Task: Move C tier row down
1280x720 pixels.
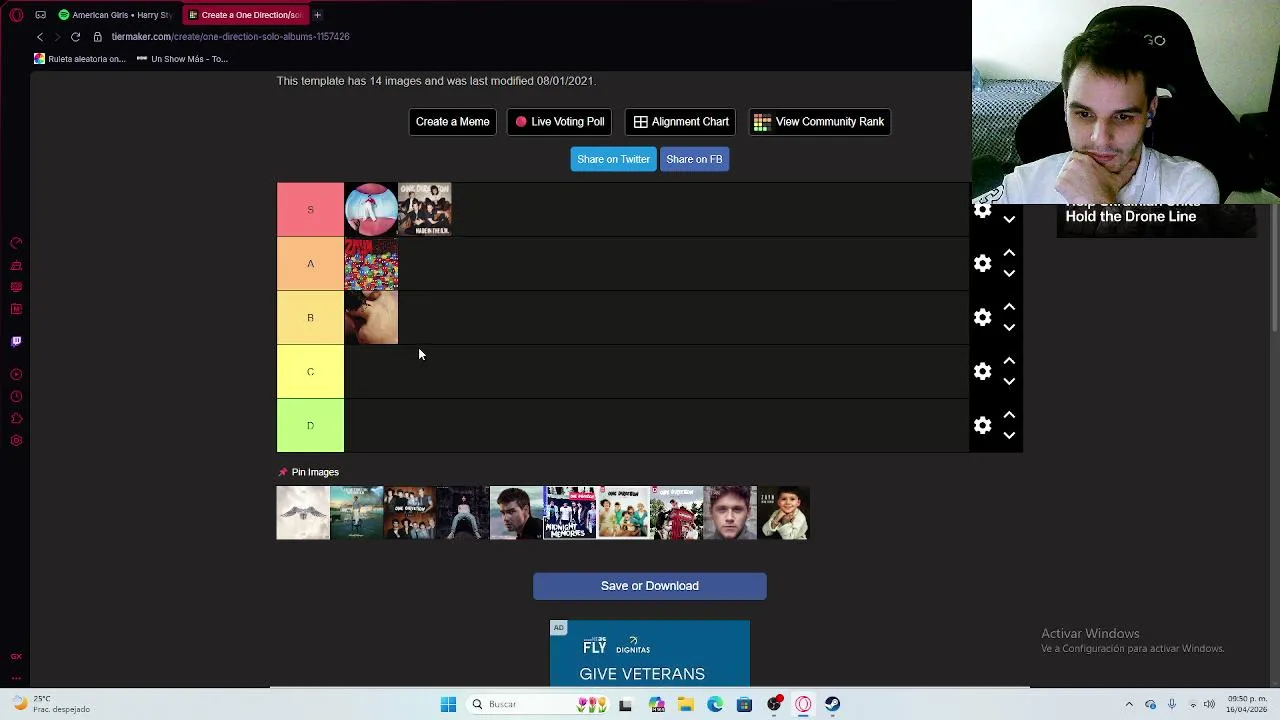Action: 1009,381
